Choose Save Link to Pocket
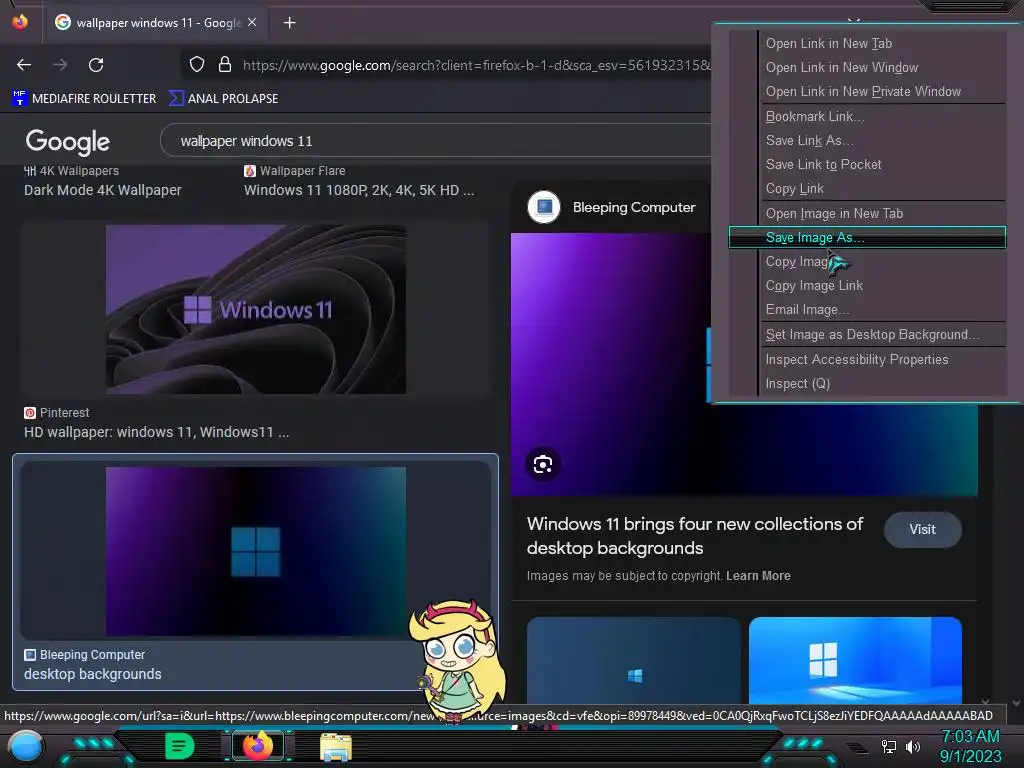 (x=867, y=165)
